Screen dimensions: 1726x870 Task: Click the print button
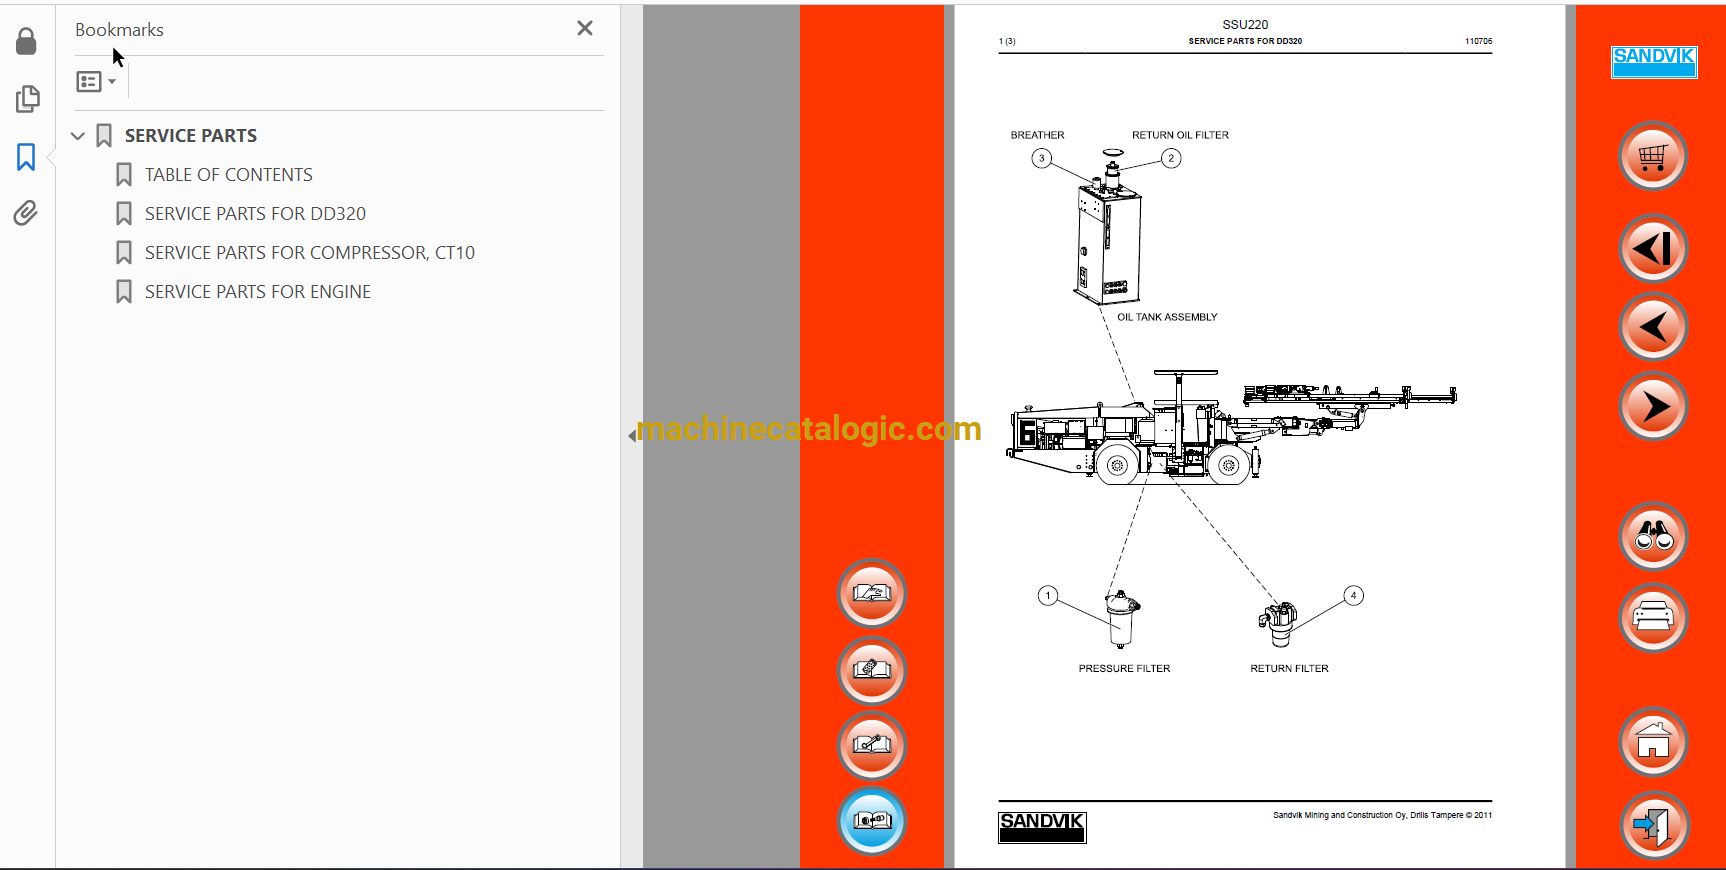(x=1653, y=617)
